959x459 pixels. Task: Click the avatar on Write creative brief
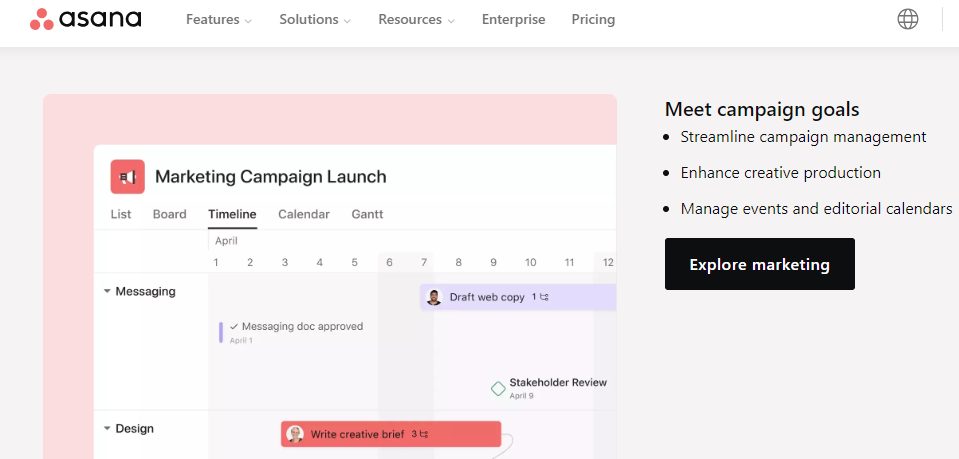click(x=295, y=434)
